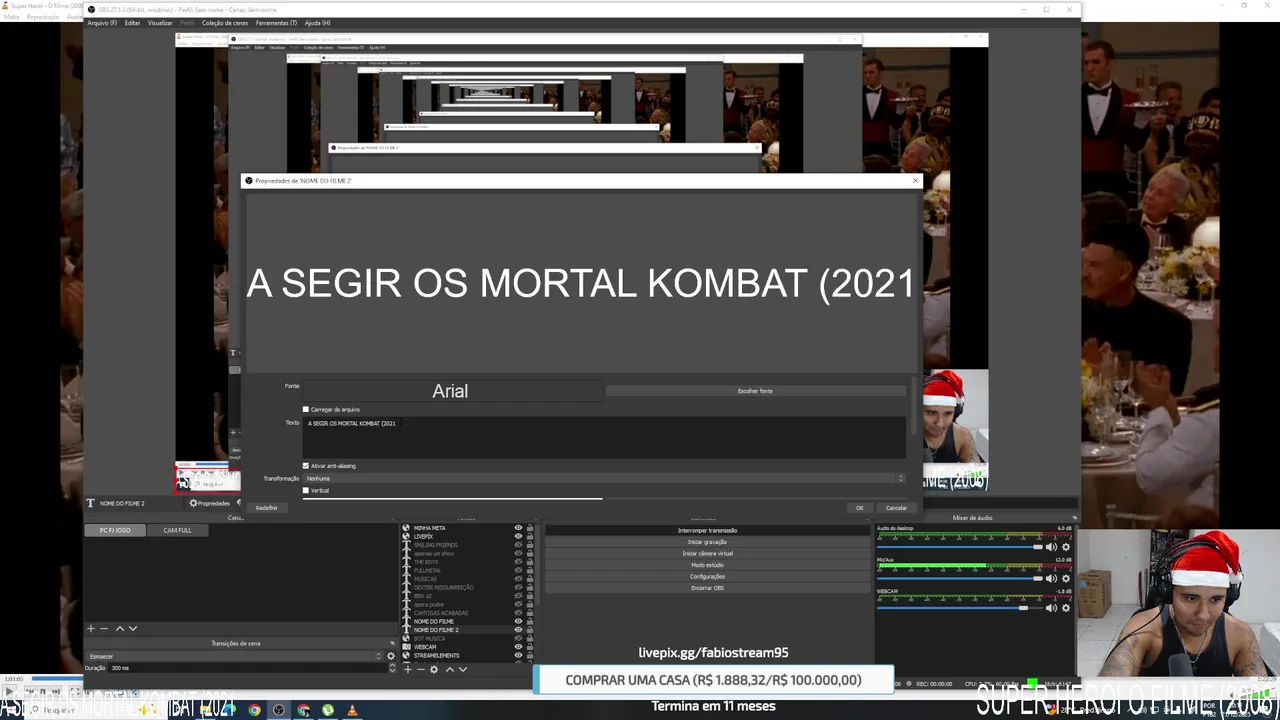The width and height of the screenshot is (1280, 720).
Task: Open transition settings gear icon
Action: pyautogui.click(x=391, y=656)
